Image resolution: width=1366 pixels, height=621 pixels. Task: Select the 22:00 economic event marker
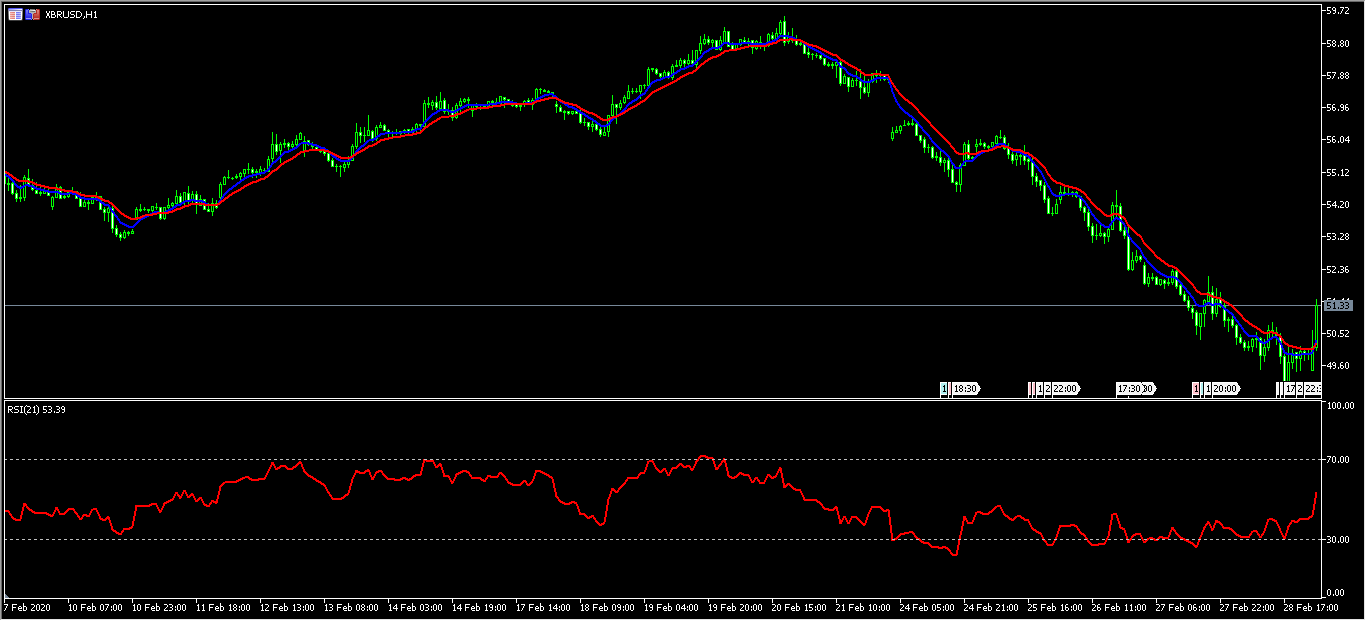pos(1064,388)
